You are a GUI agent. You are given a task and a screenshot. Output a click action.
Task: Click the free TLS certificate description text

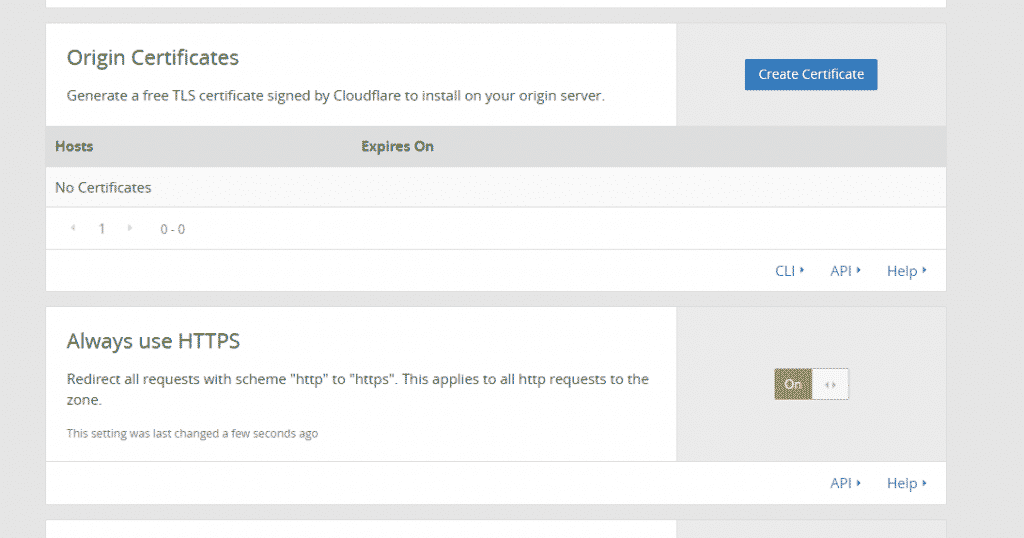[x=335, y=96]
